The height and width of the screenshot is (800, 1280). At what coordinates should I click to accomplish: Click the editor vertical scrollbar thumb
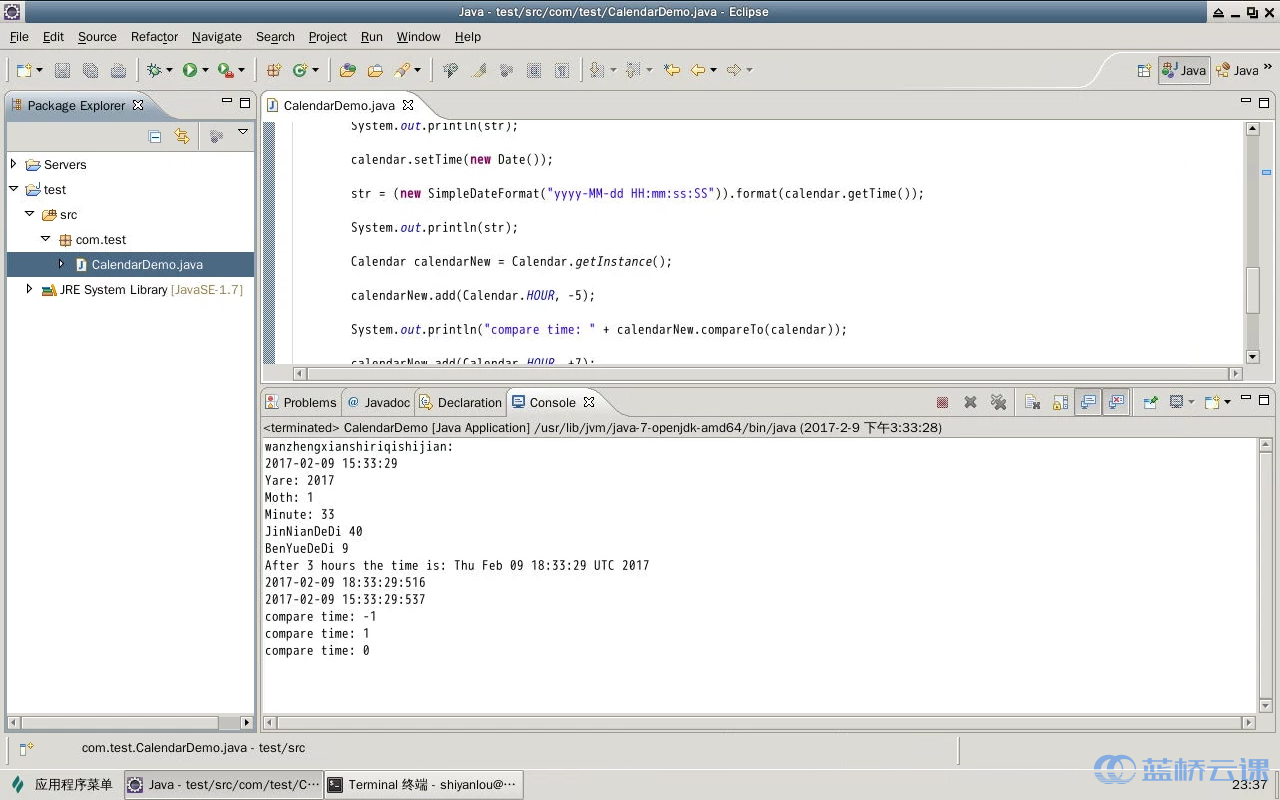point(1252,290)
